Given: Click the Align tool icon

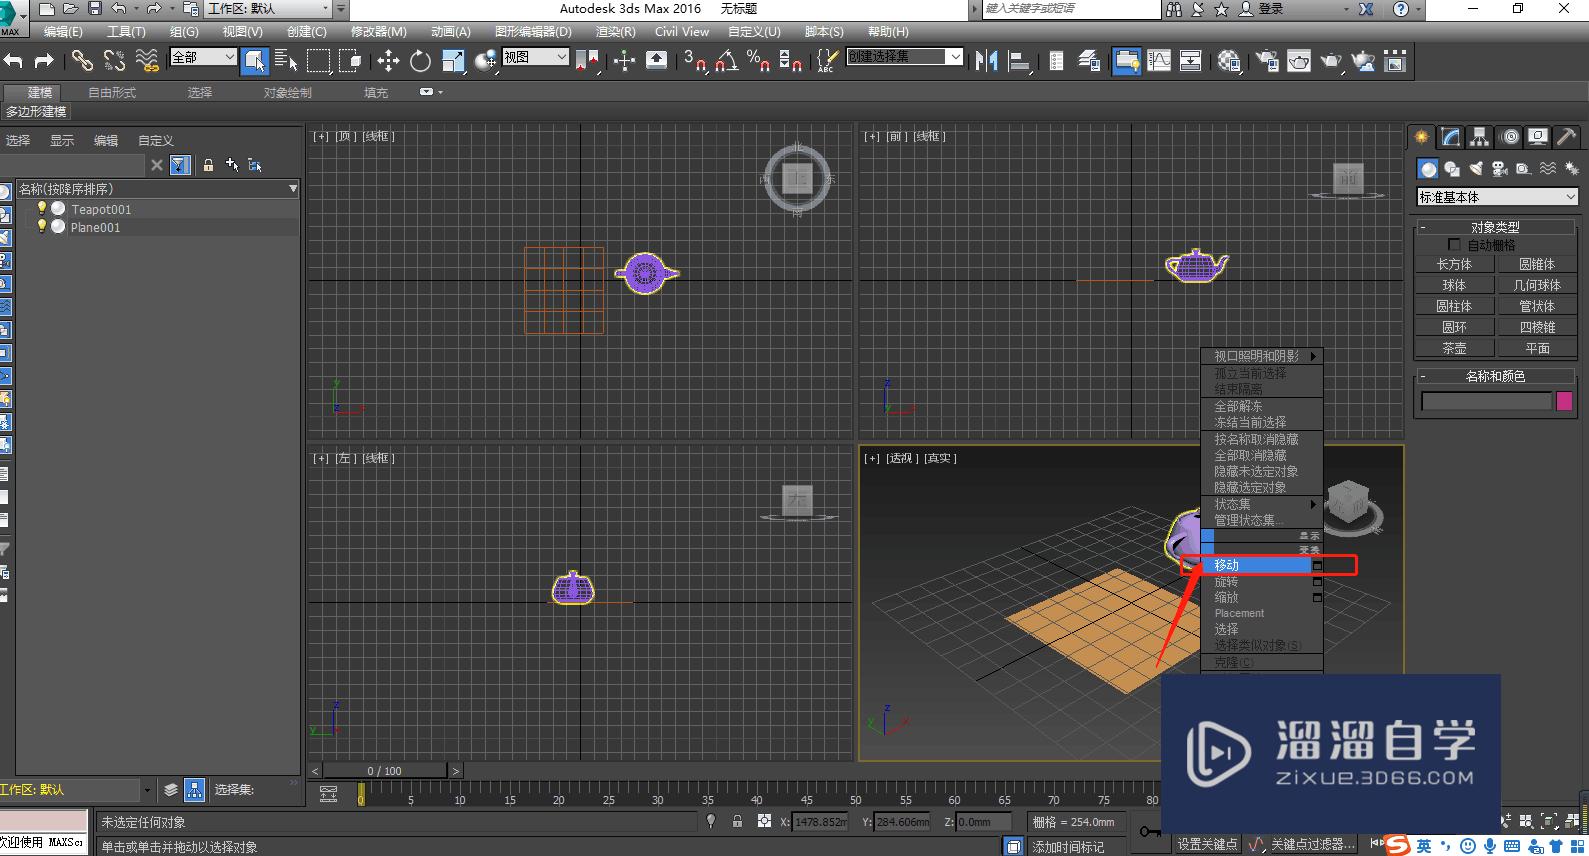Looking at the screenshot, I should point(1019,61).
